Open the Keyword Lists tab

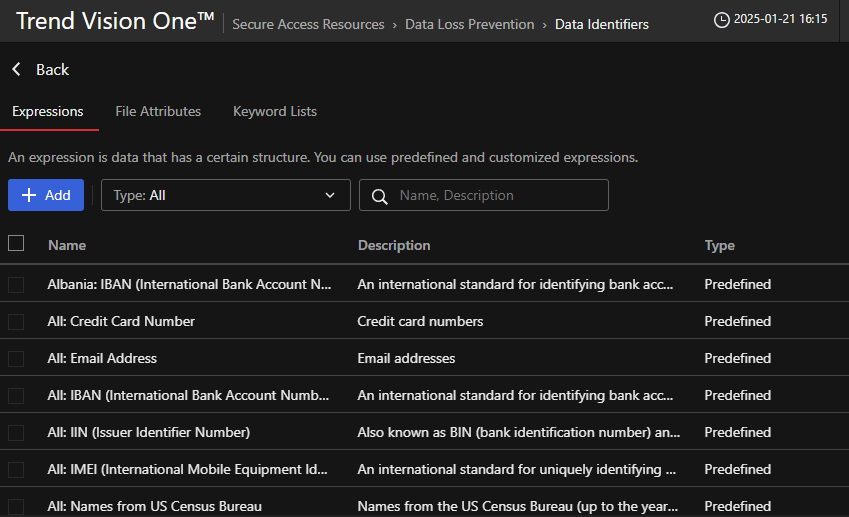click(x=275, y=111)
